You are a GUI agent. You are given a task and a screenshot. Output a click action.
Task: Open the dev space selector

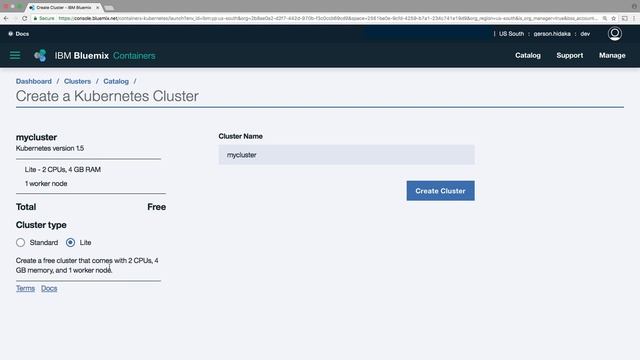pyautogui.click(x=585, y=33)
